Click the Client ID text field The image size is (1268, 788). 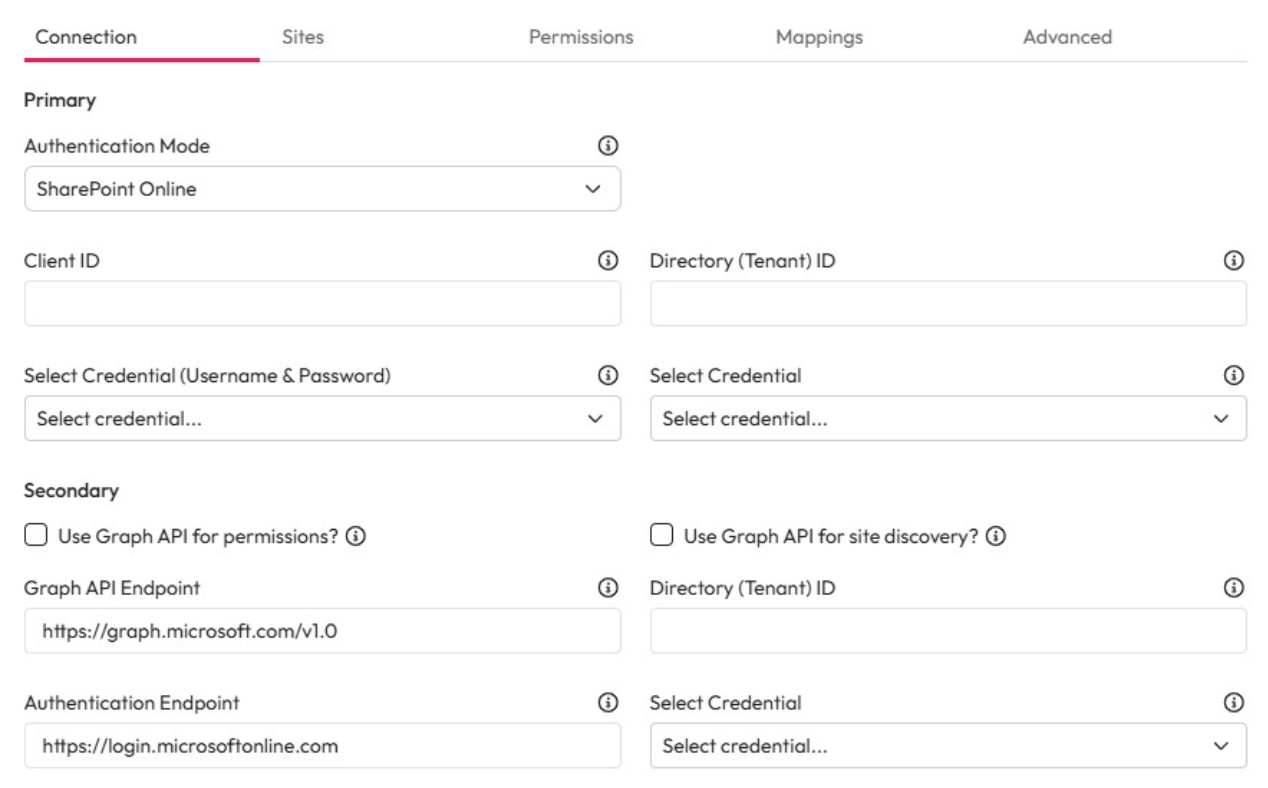click(x=322, y=303)
